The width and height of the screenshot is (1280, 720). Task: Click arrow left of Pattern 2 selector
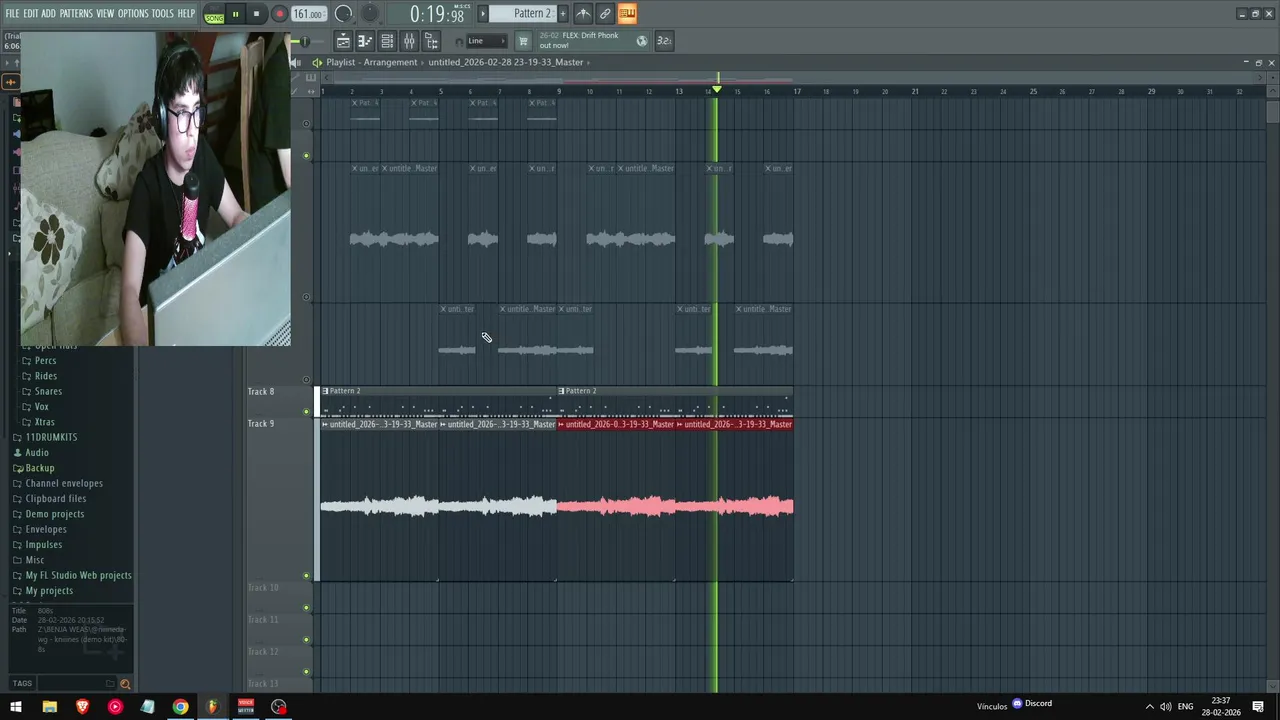coord(483,13)
